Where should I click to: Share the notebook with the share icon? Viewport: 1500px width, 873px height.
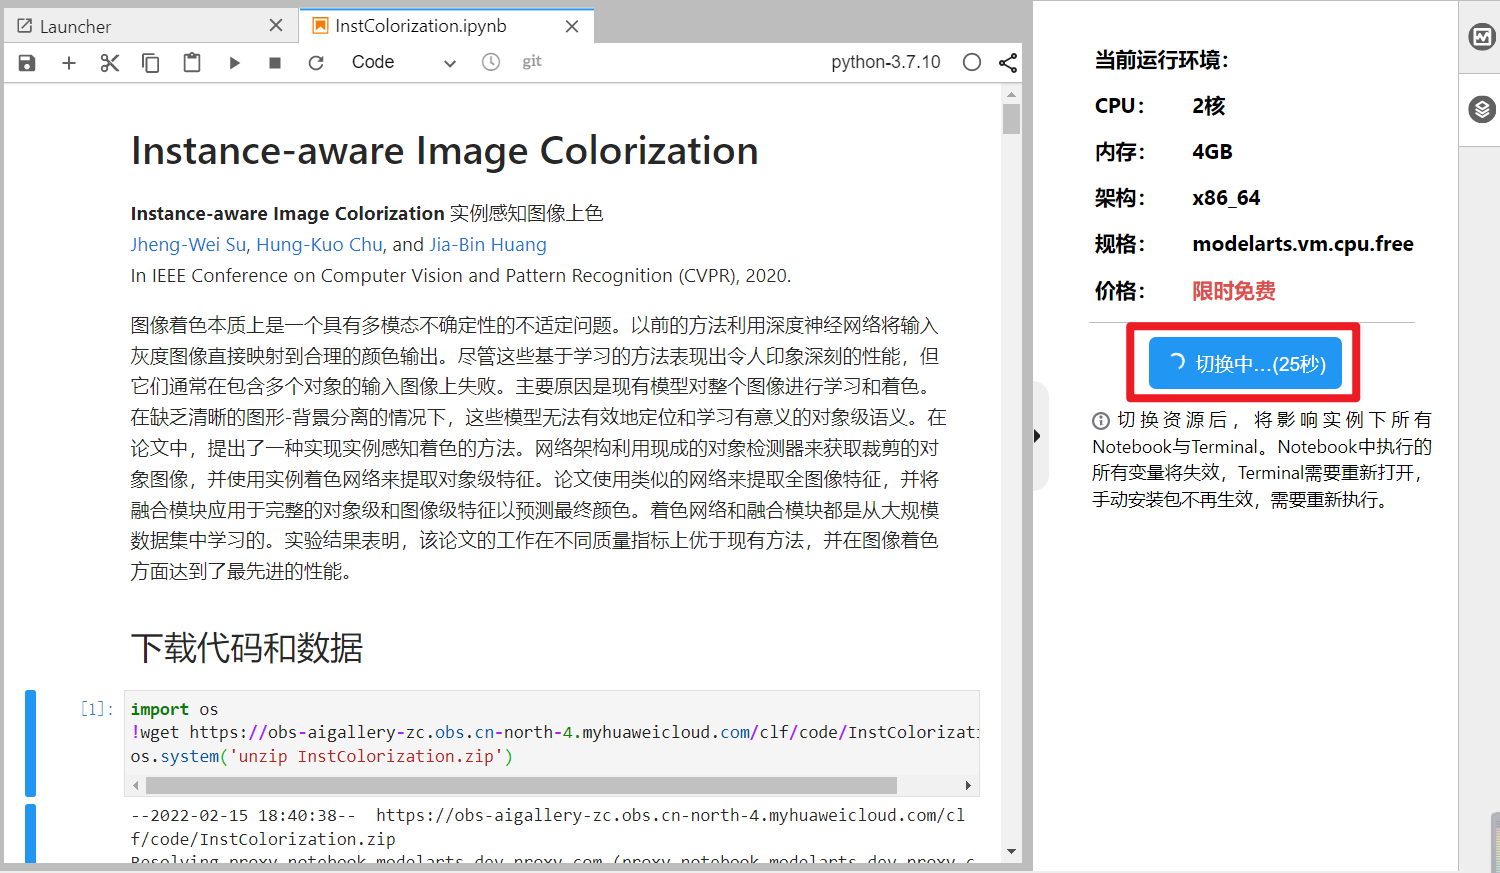[1008, 63]
